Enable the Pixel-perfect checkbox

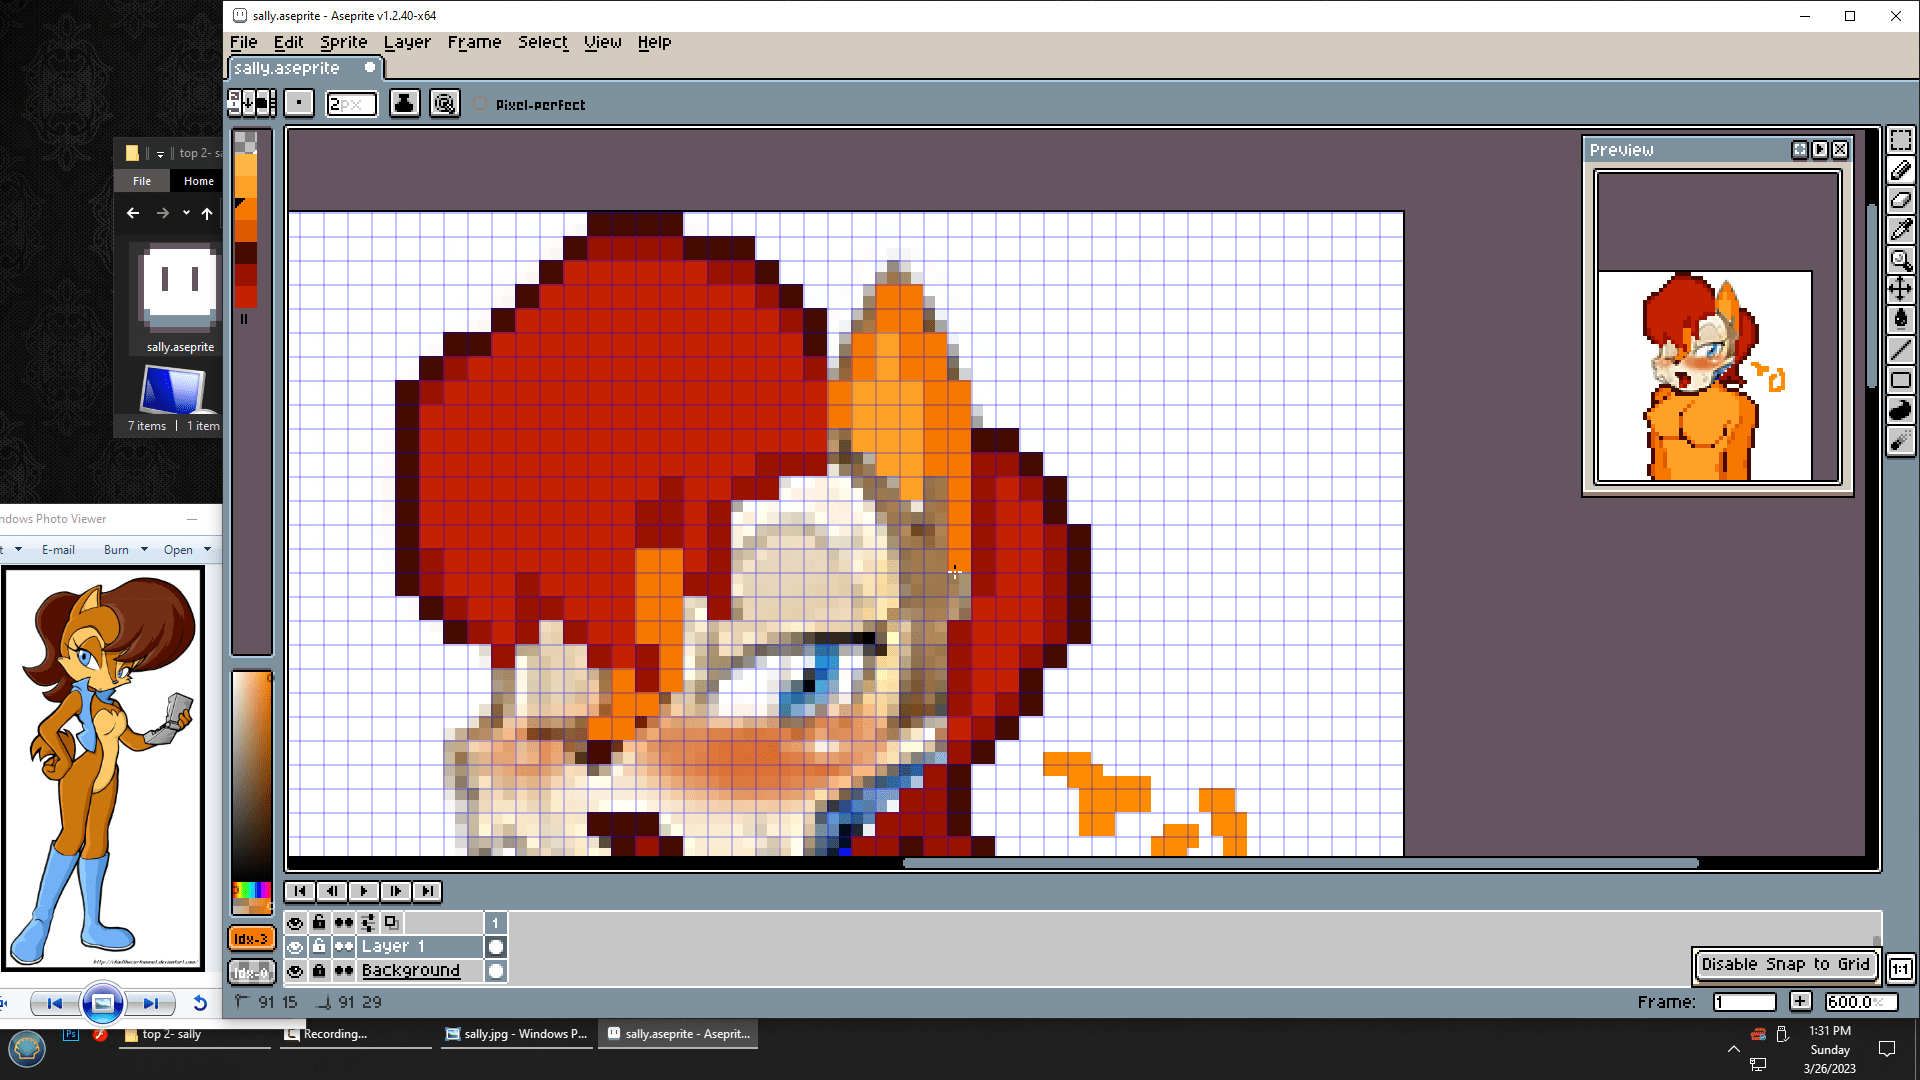(x=481, y=104)
